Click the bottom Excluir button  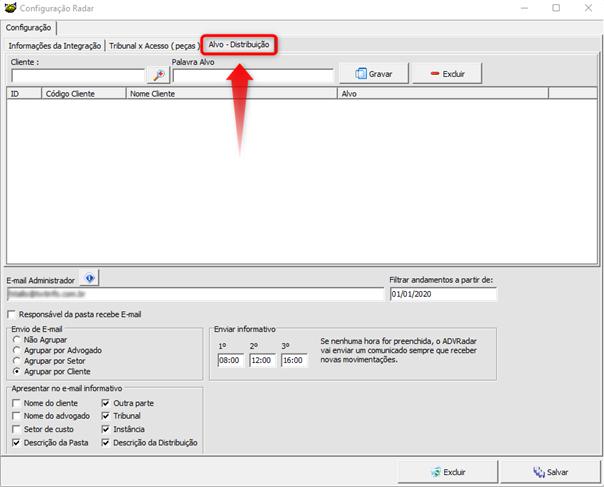coord(448,472)
